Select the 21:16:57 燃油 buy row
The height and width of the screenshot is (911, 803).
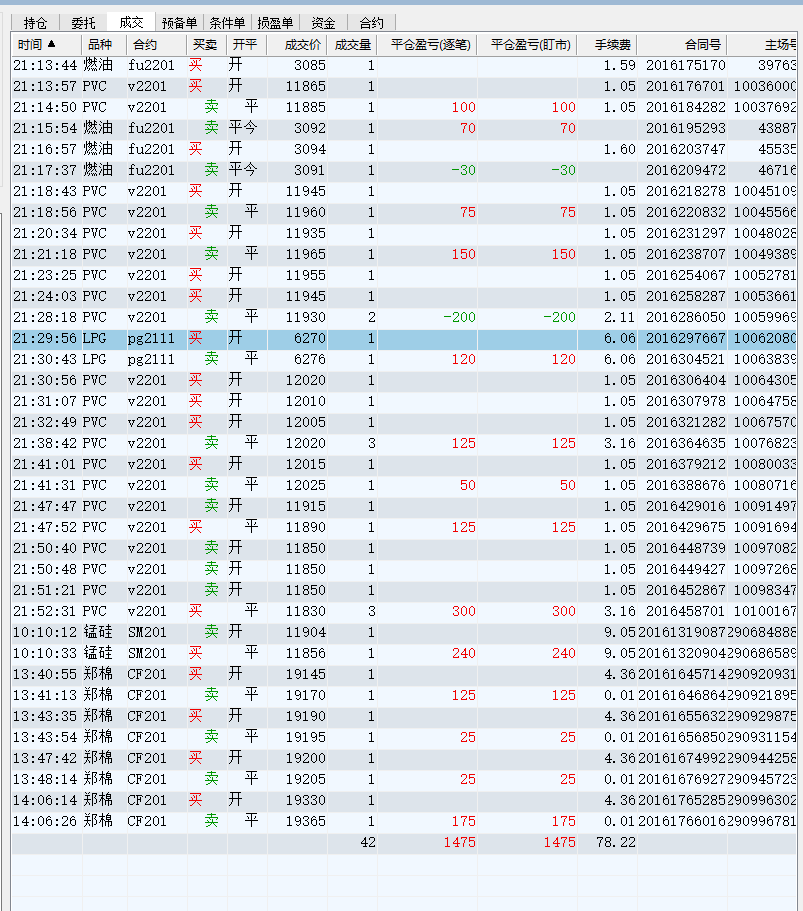pyautogui.click(x=404, y=149)
